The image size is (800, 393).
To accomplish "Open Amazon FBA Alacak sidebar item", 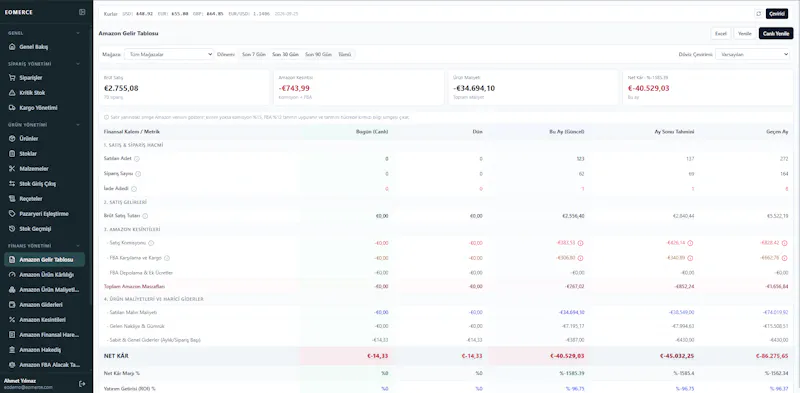I will click(x=44, y=365).
